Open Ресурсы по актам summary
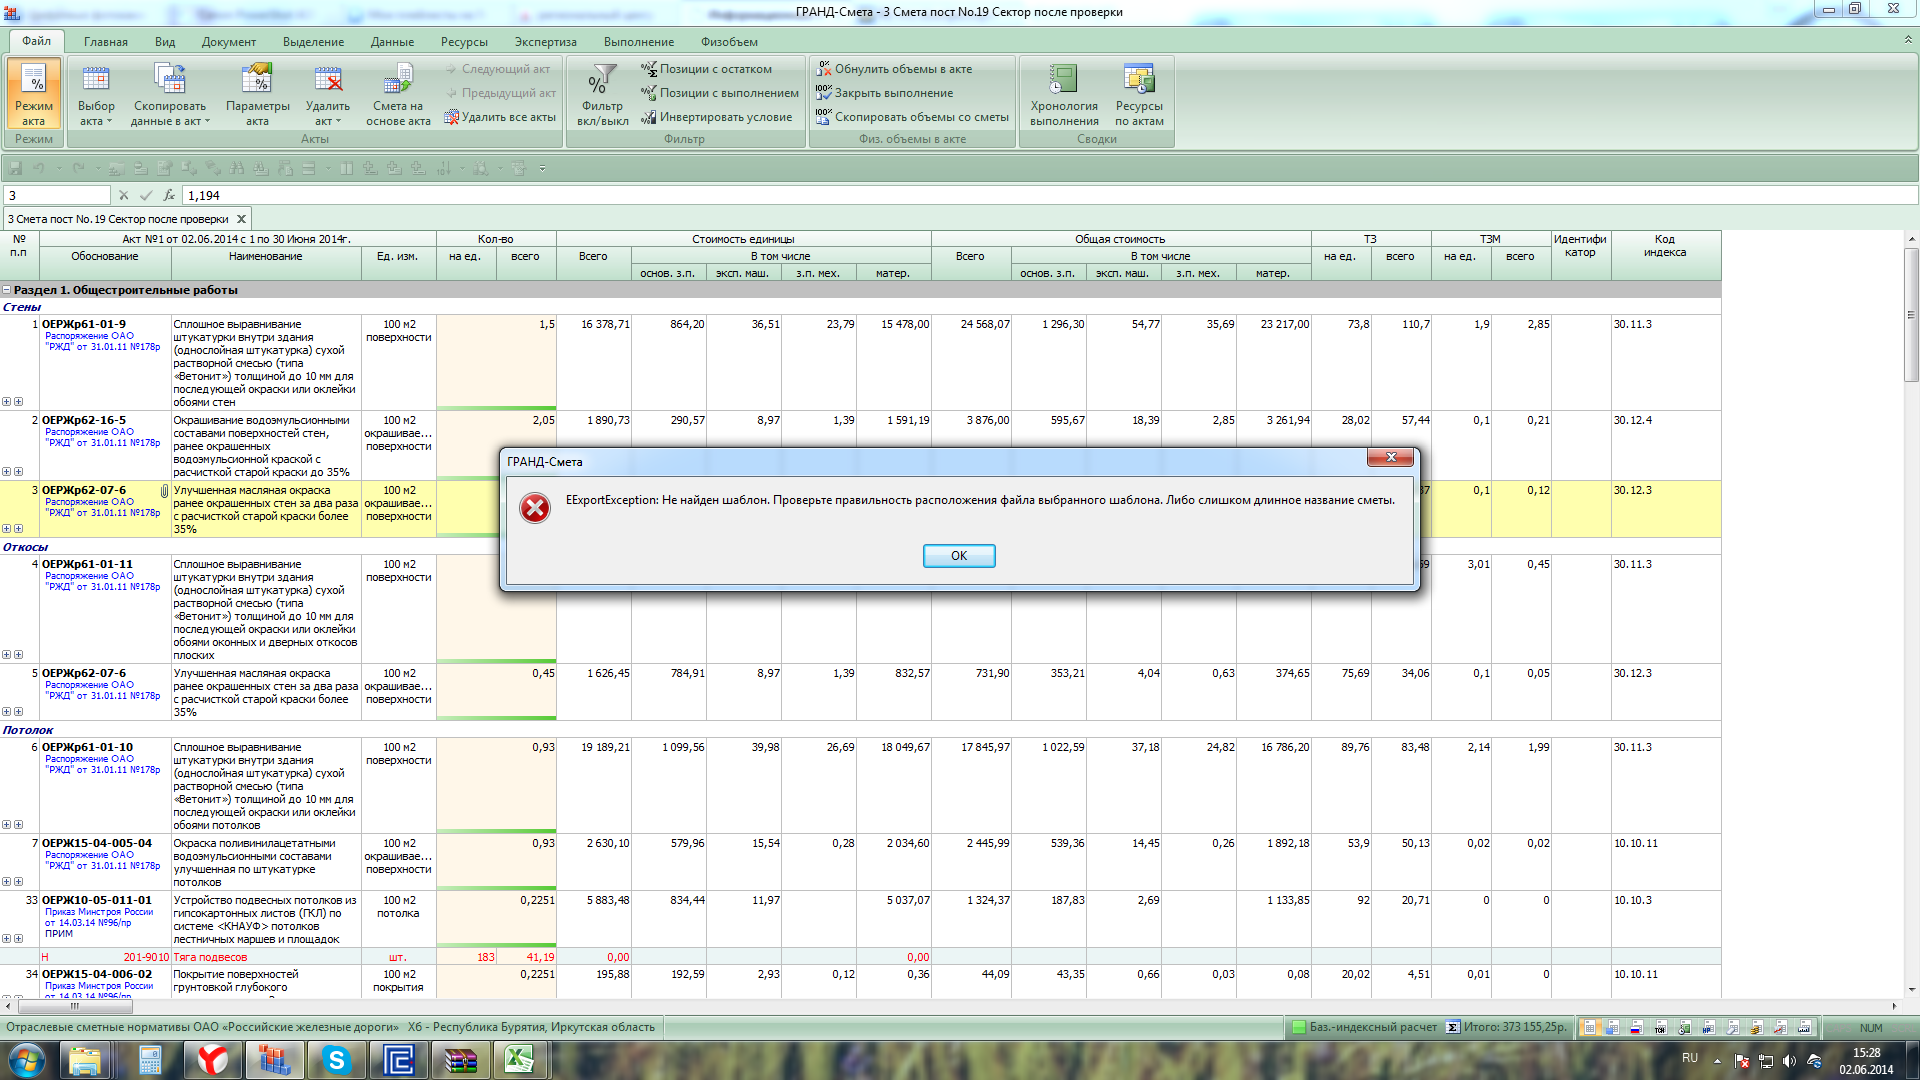The width and height of the screenshot is (1920, 1080). coord(1139,93)
